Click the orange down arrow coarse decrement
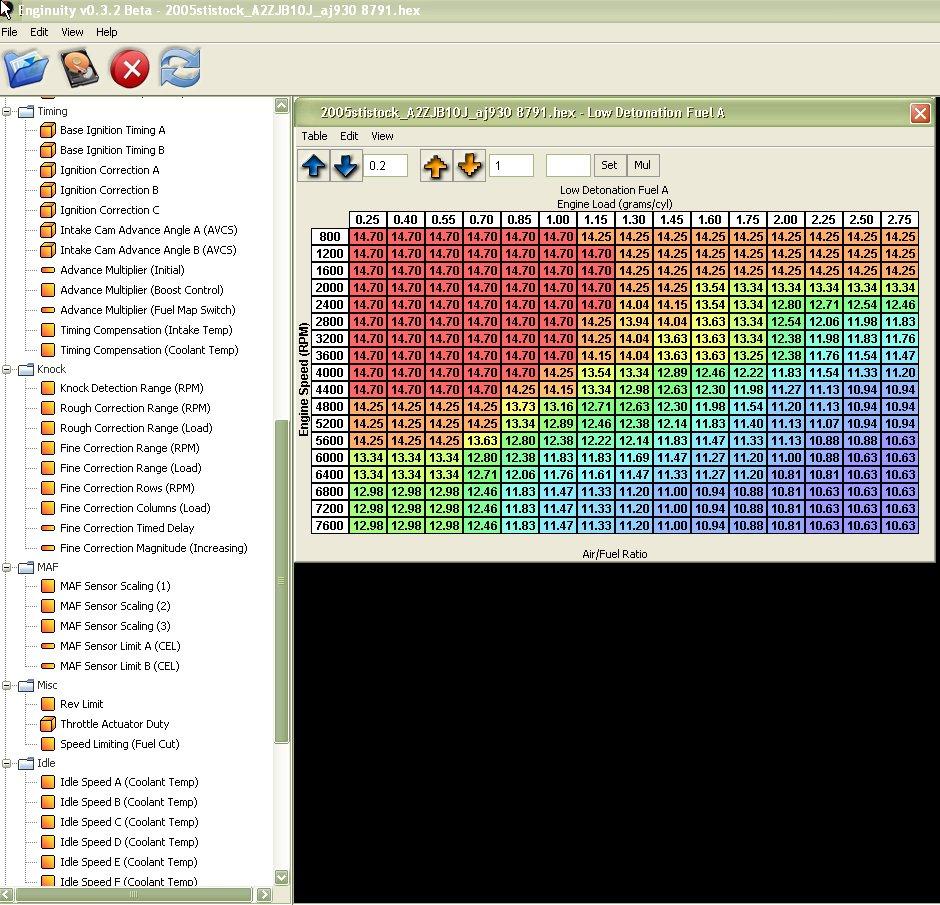This screenshot has width=940, height=905. pos(469,166)
